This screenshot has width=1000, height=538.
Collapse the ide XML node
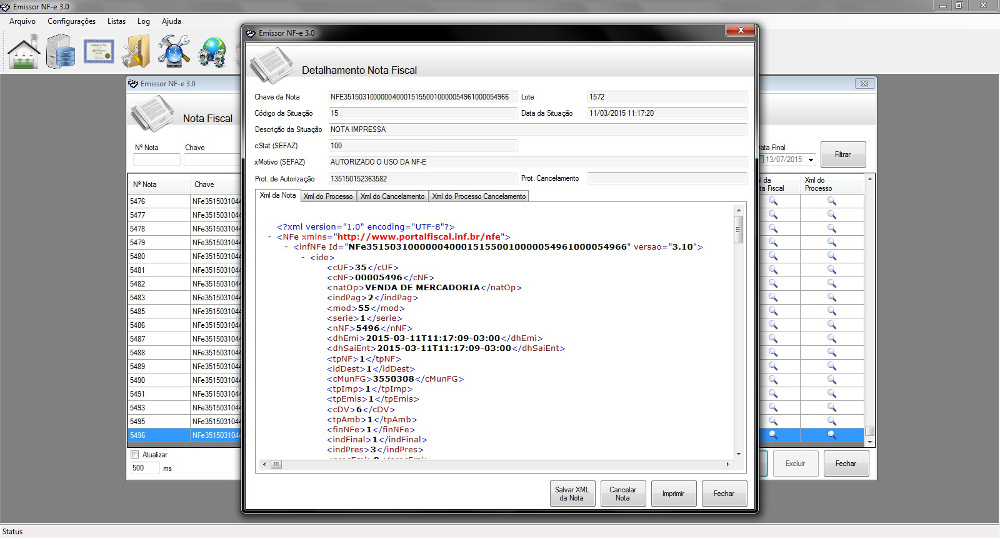[x=303, y=258]
